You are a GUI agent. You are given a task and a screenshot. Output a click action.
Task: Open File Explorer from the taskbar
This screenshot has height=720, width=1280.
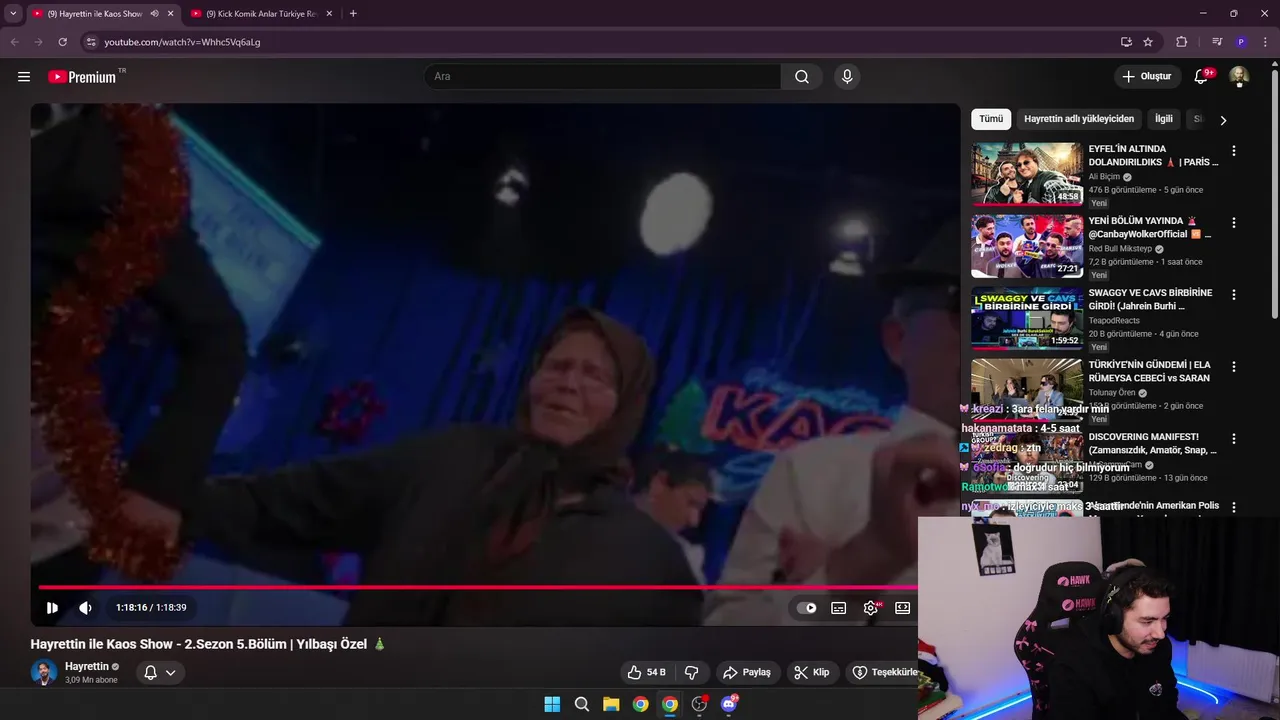[611, 704]
